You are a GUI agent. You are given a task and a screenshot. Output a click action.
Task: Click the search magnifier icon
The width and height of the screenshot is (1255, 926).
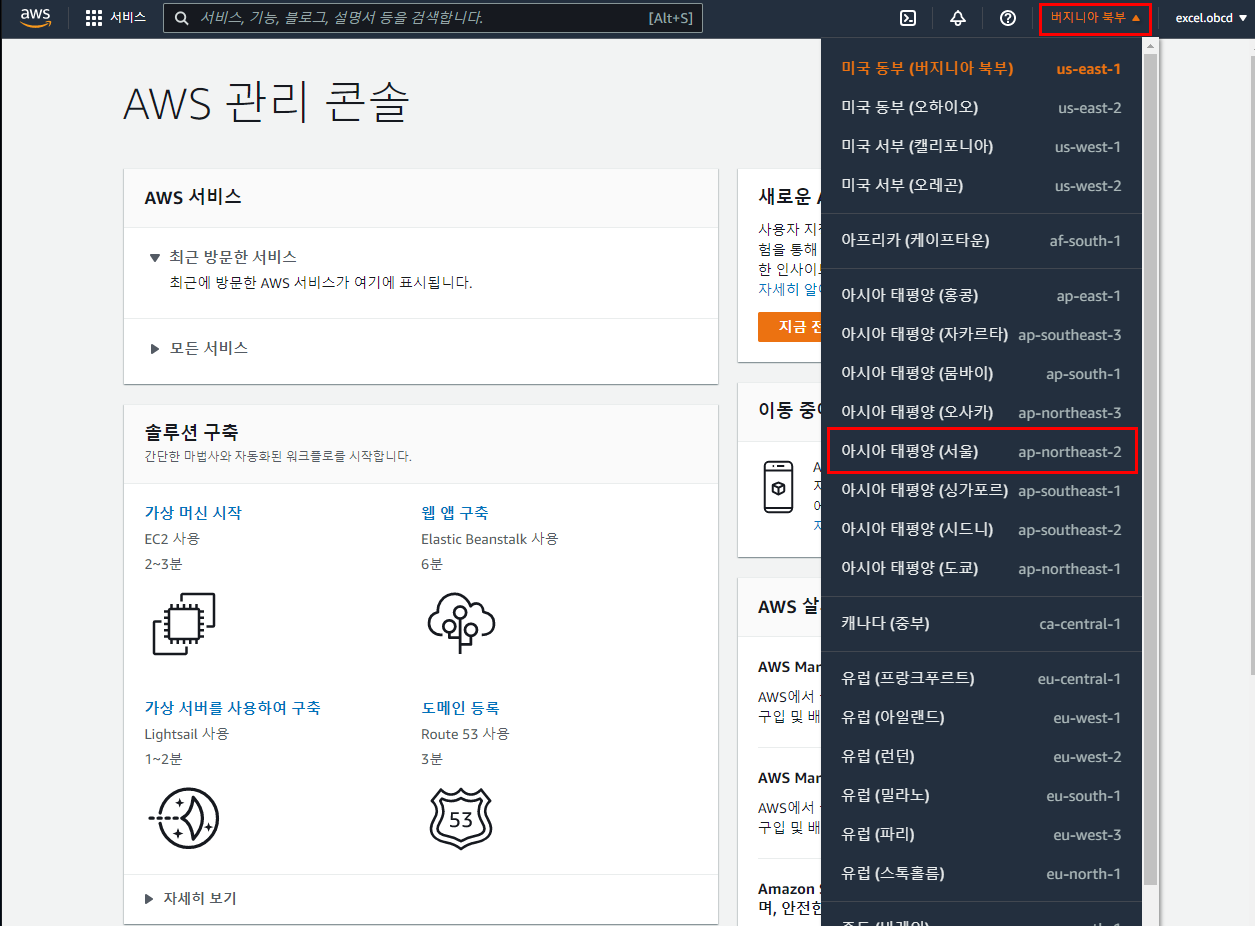coord(182,18)
